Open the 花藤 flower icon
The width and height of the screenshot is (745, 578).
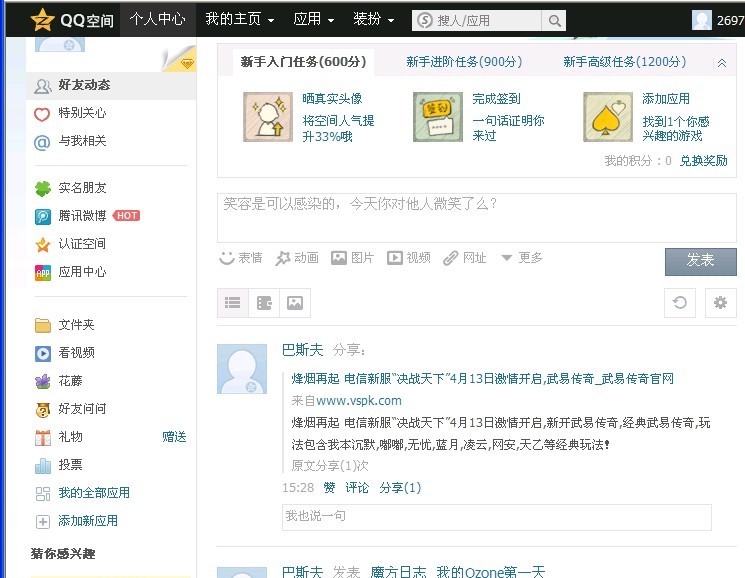pyautogui.click(x=43, y=381)
